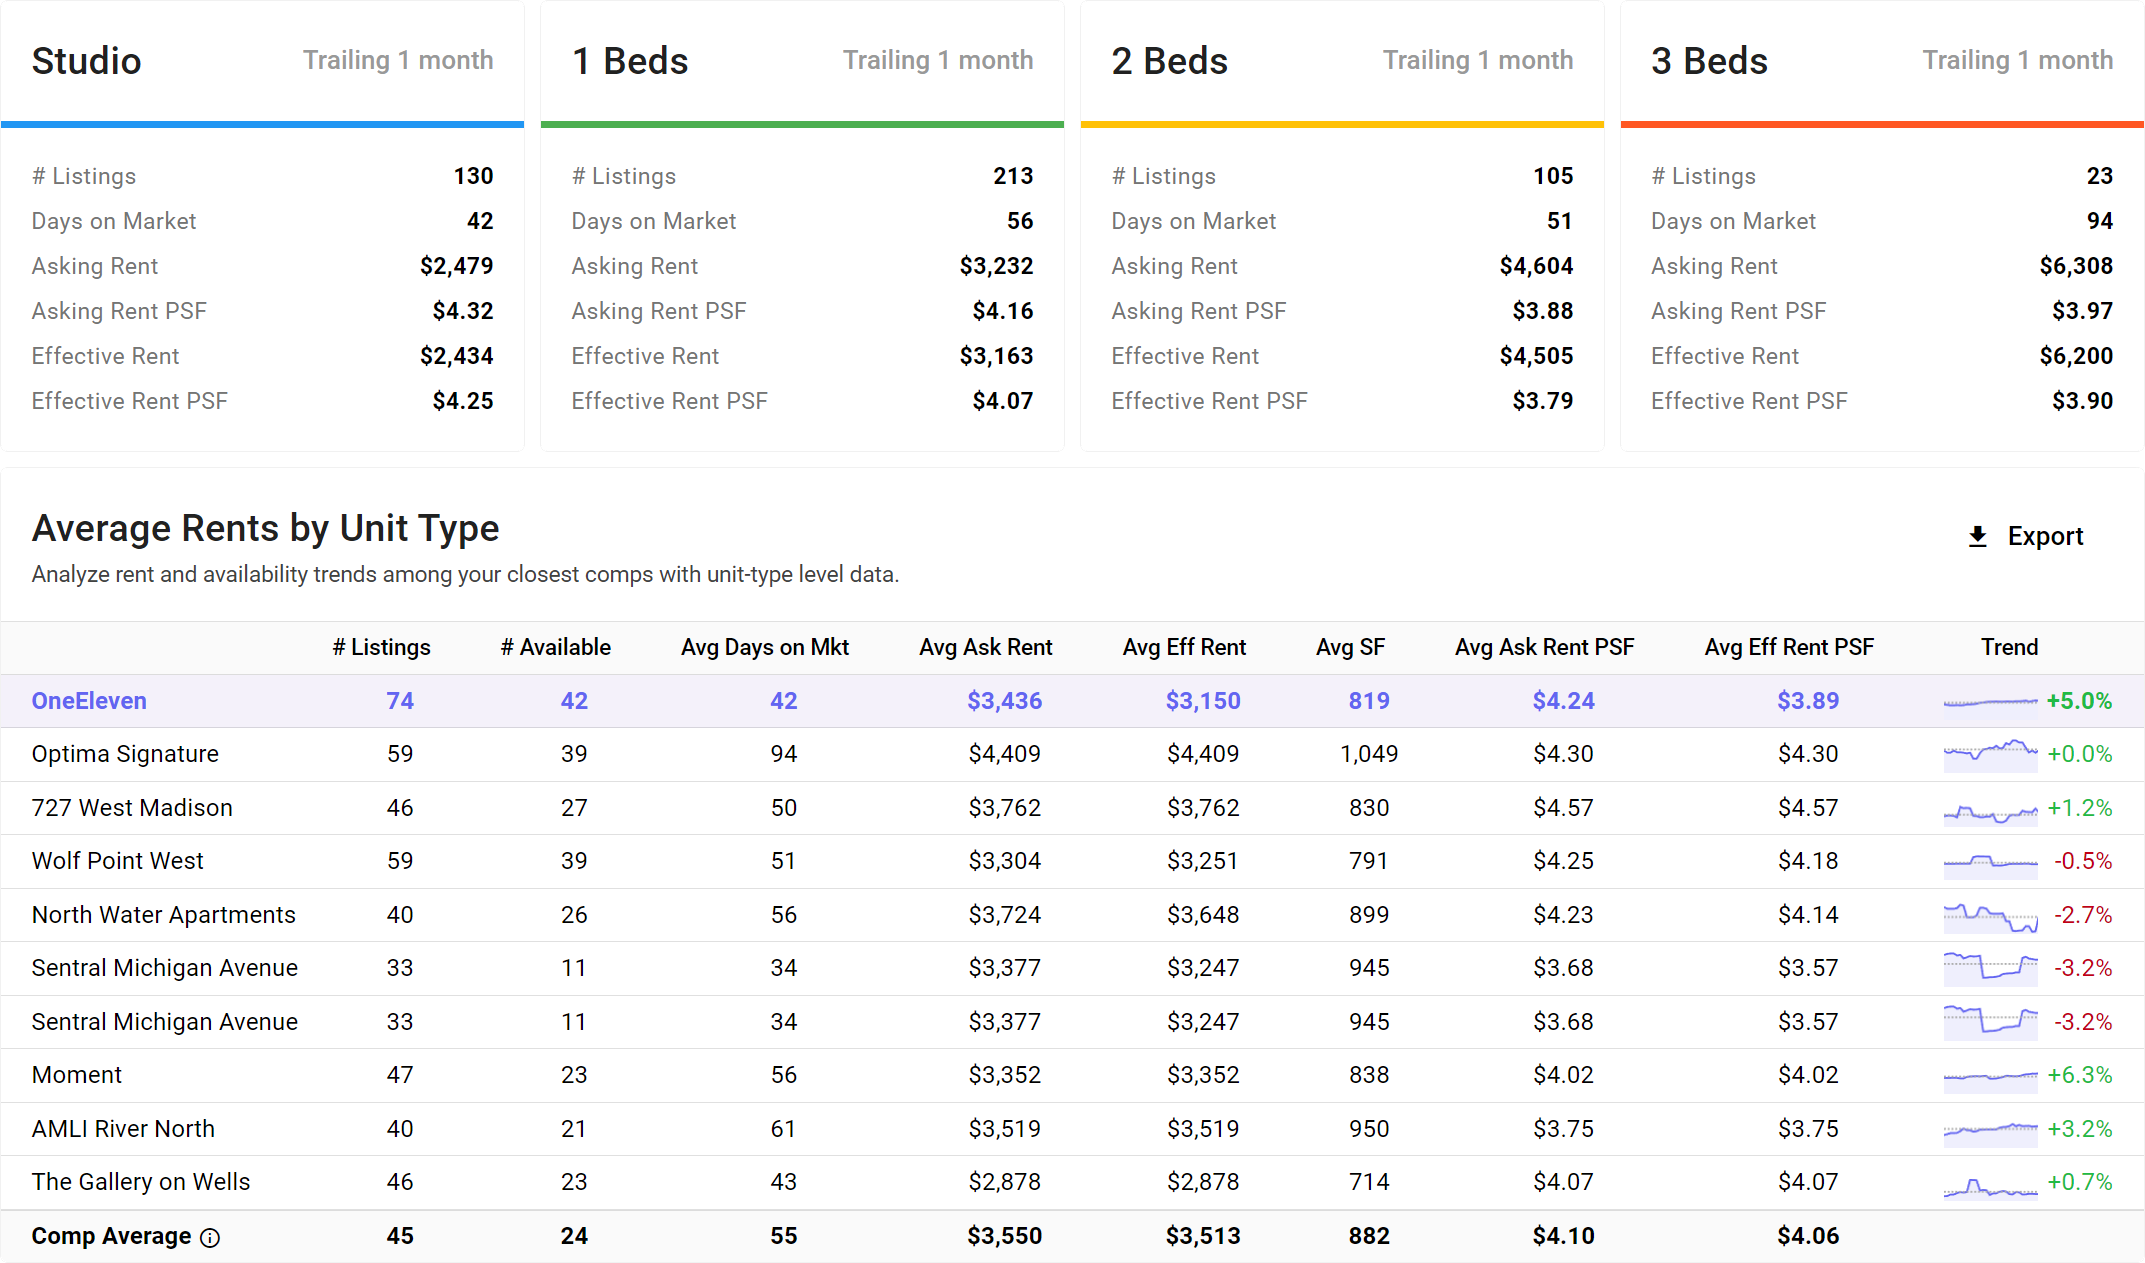This screenshot has height=1263, width=2145.
Task: Select the North Water Apartments row
Action: coord(163,915)
